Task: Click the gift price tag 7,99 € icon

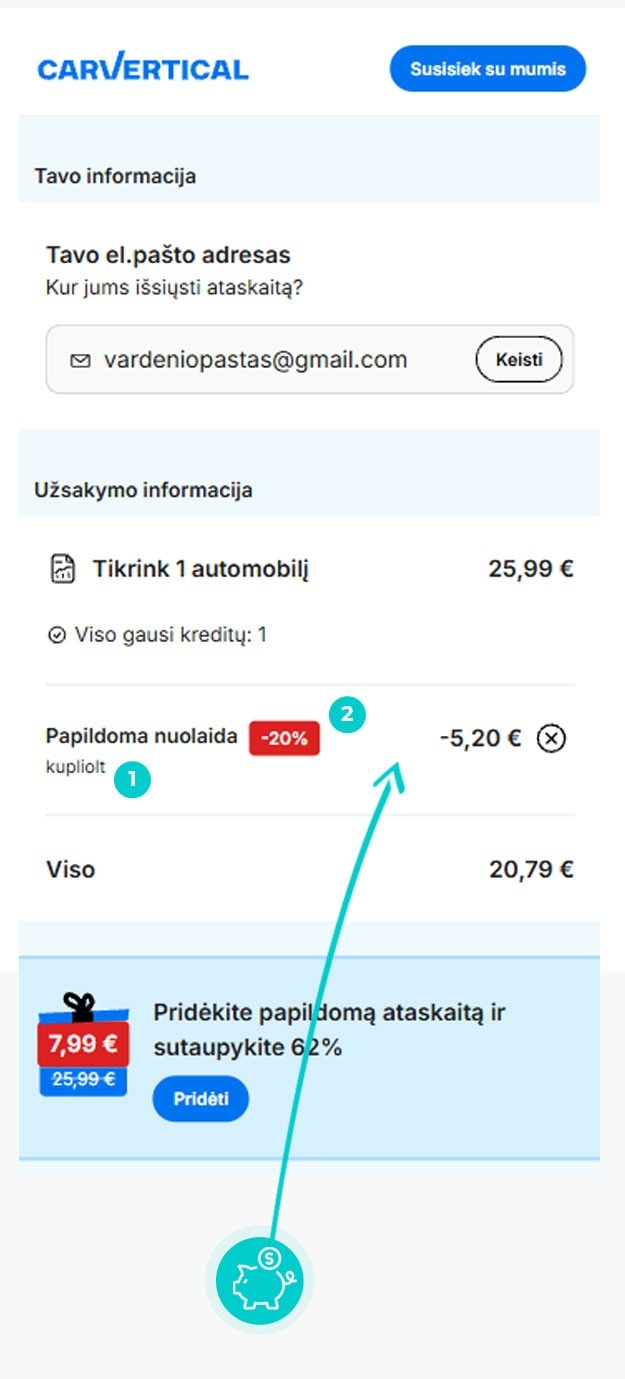Action: pos(82,1045)
